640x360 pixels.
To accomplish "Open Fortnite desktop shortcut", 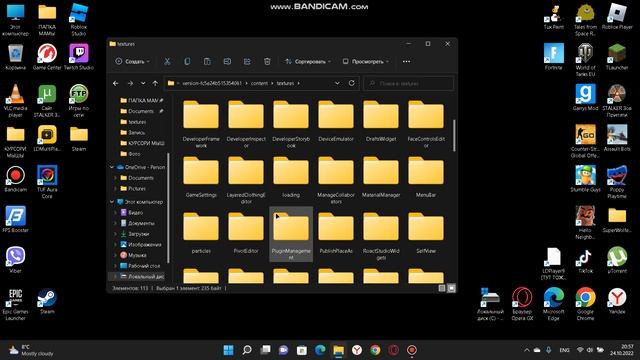I will coord(553,57).
